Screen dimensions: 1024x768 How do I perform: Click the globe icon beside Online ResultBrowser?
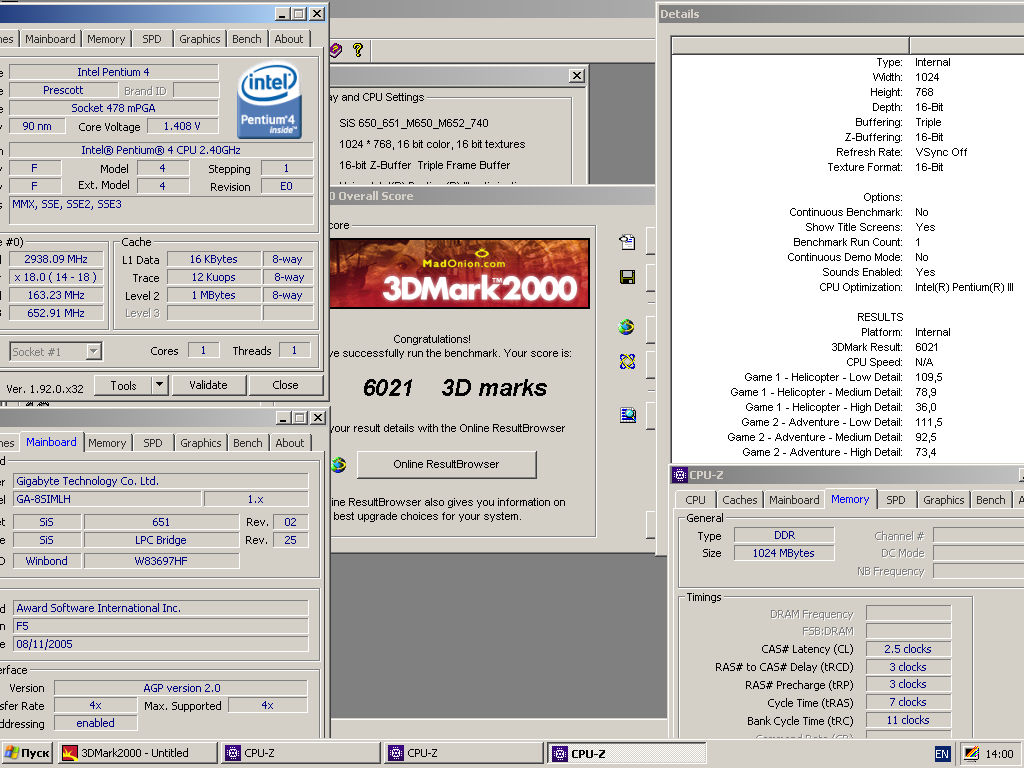click(x=338, y=464)
